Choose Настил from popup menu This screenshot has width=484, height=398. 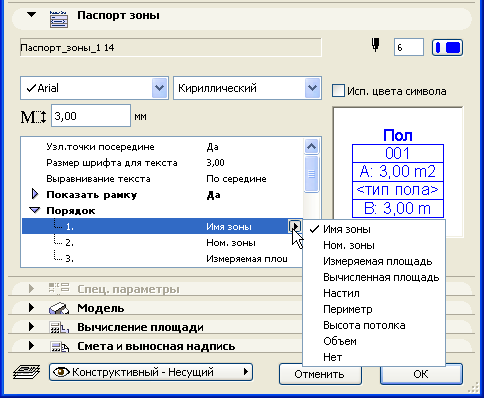pos(374,293)
